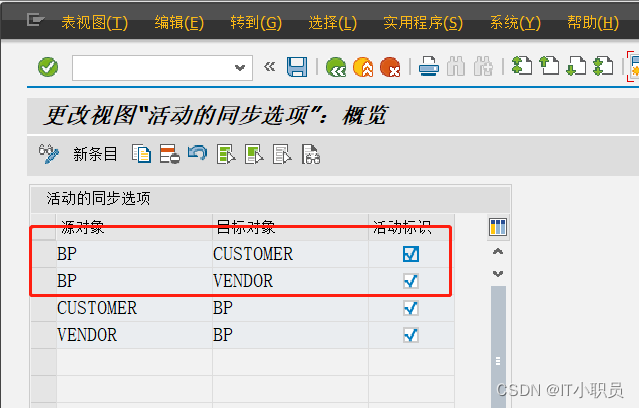Screen dimensions: 639x408
Task: Click the orange Exit icon
Action: 363,67
